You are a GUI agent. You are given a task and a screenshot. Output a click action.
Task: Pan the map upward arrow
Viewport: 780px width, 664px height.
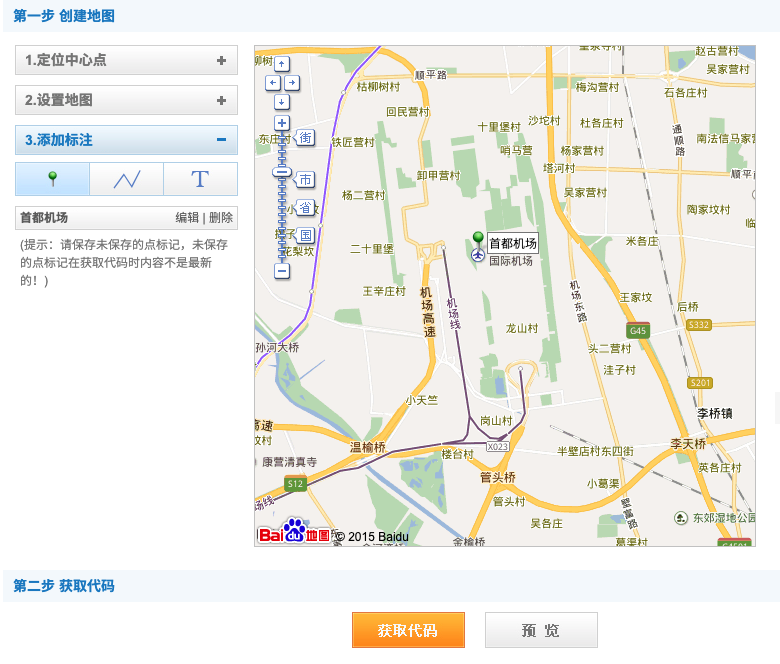point(282,64)
